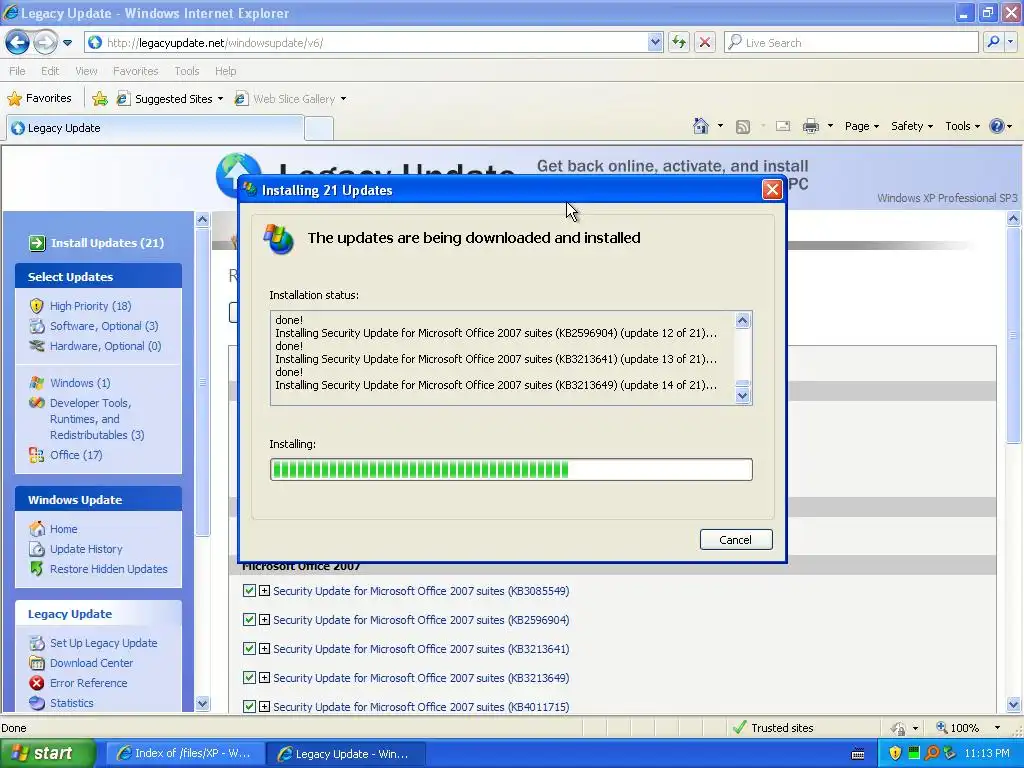
Task: Open the Web Slice Gallery dropdown
Action: pyautogui.click(x=344, y=99)
